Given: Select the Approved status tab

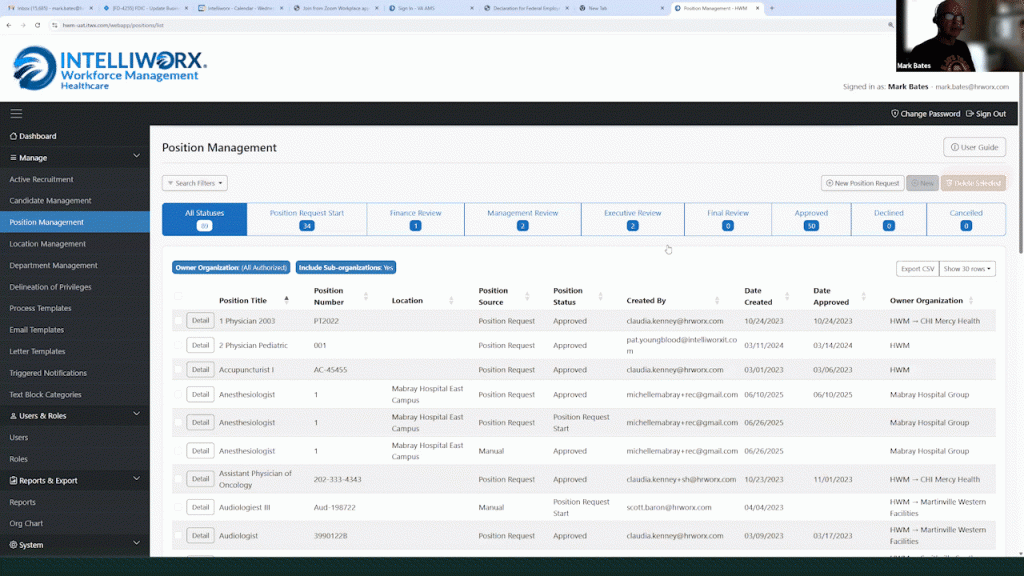Looking at the screenshot, I should coord(811,219).
